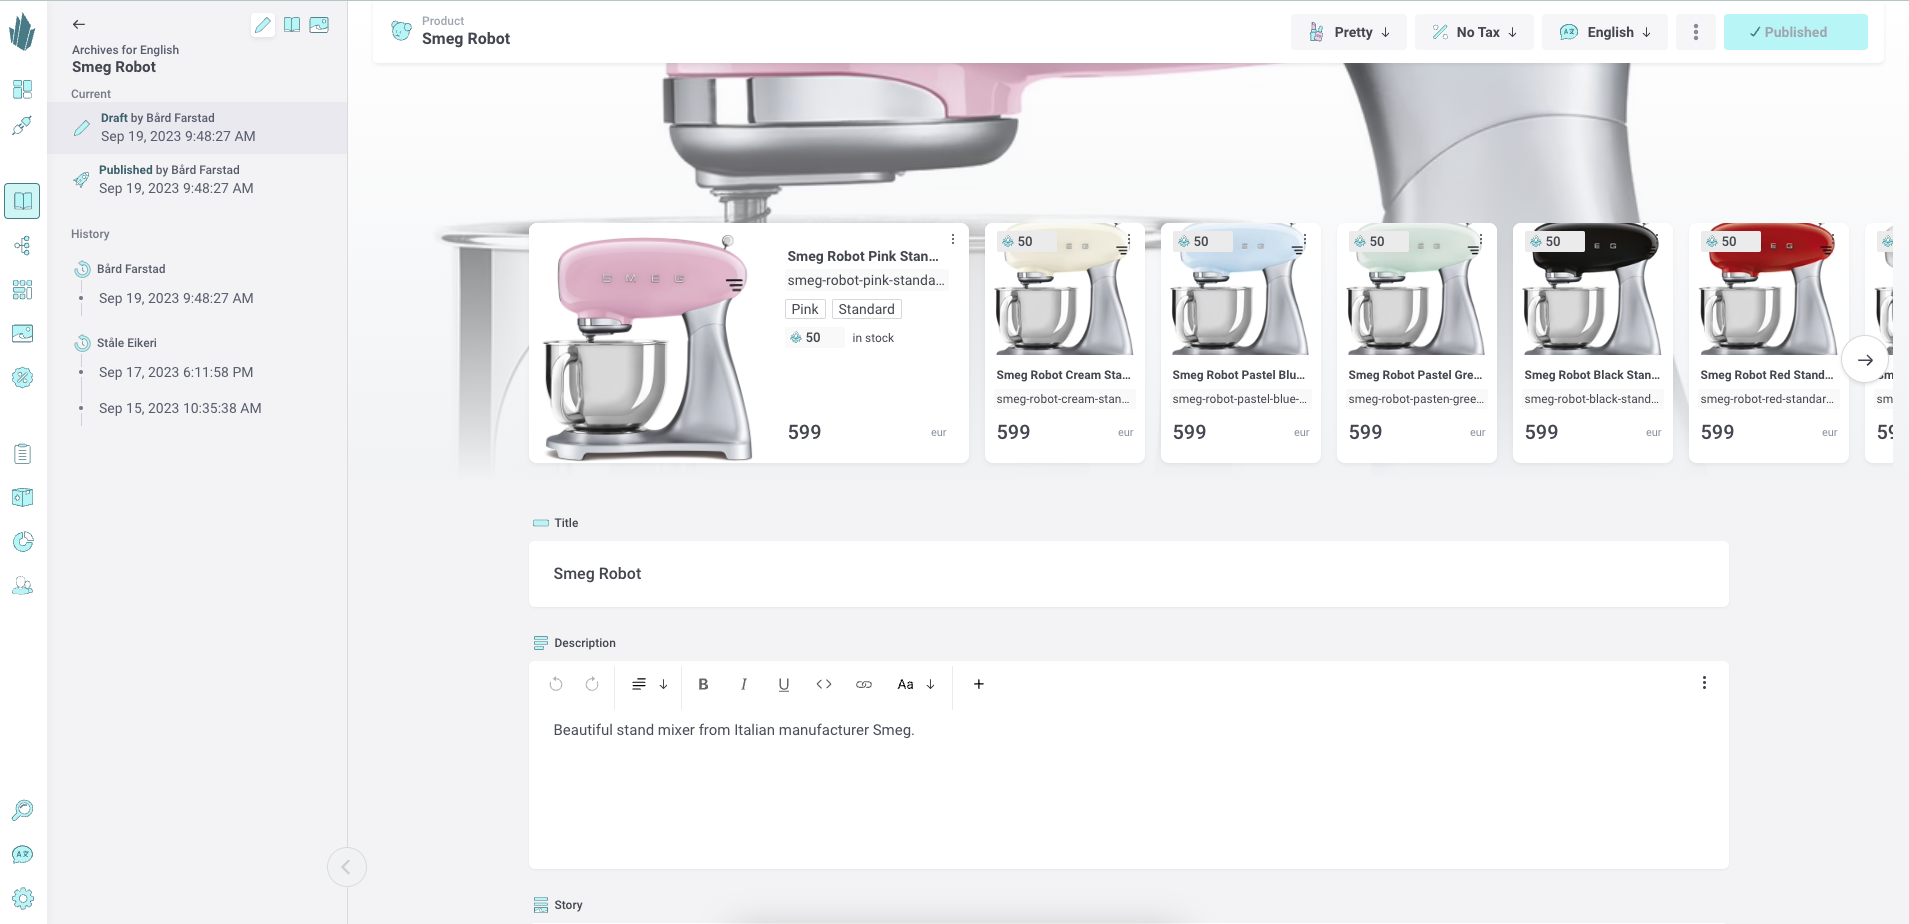Select the Smeg Robot Pastel Blue variant card

(x=1241, y=343)
